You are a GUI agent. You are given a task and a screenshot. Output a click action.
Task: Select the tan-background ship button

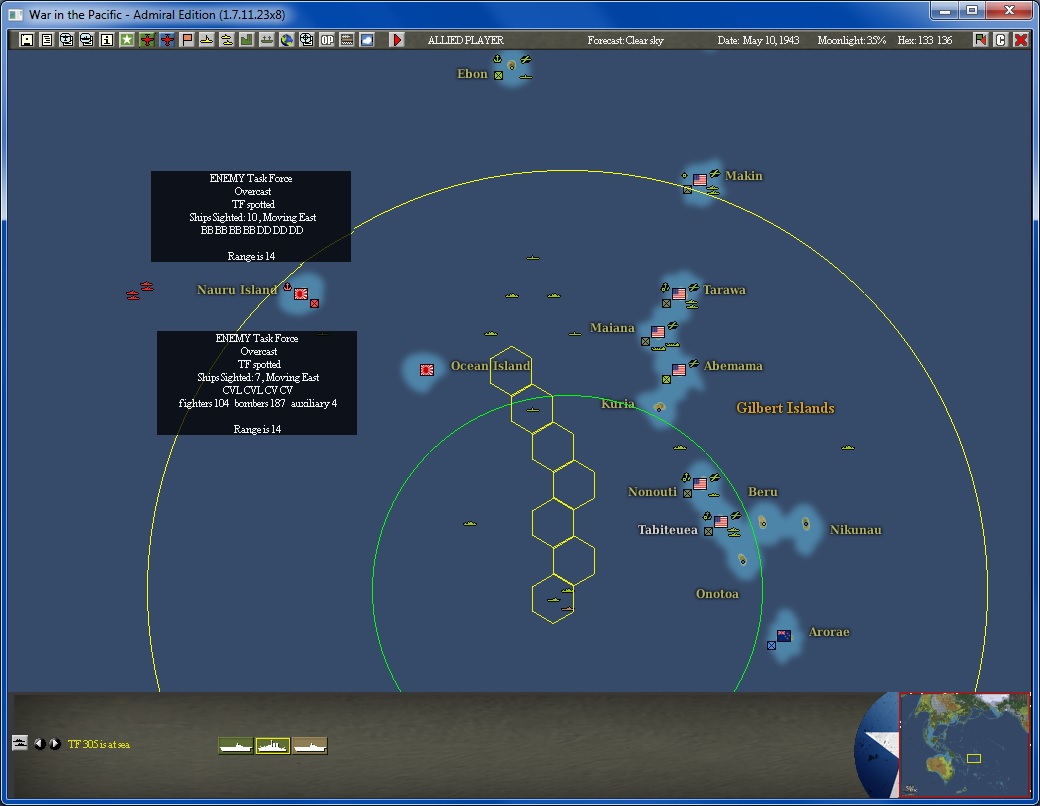tap(310, 746)
